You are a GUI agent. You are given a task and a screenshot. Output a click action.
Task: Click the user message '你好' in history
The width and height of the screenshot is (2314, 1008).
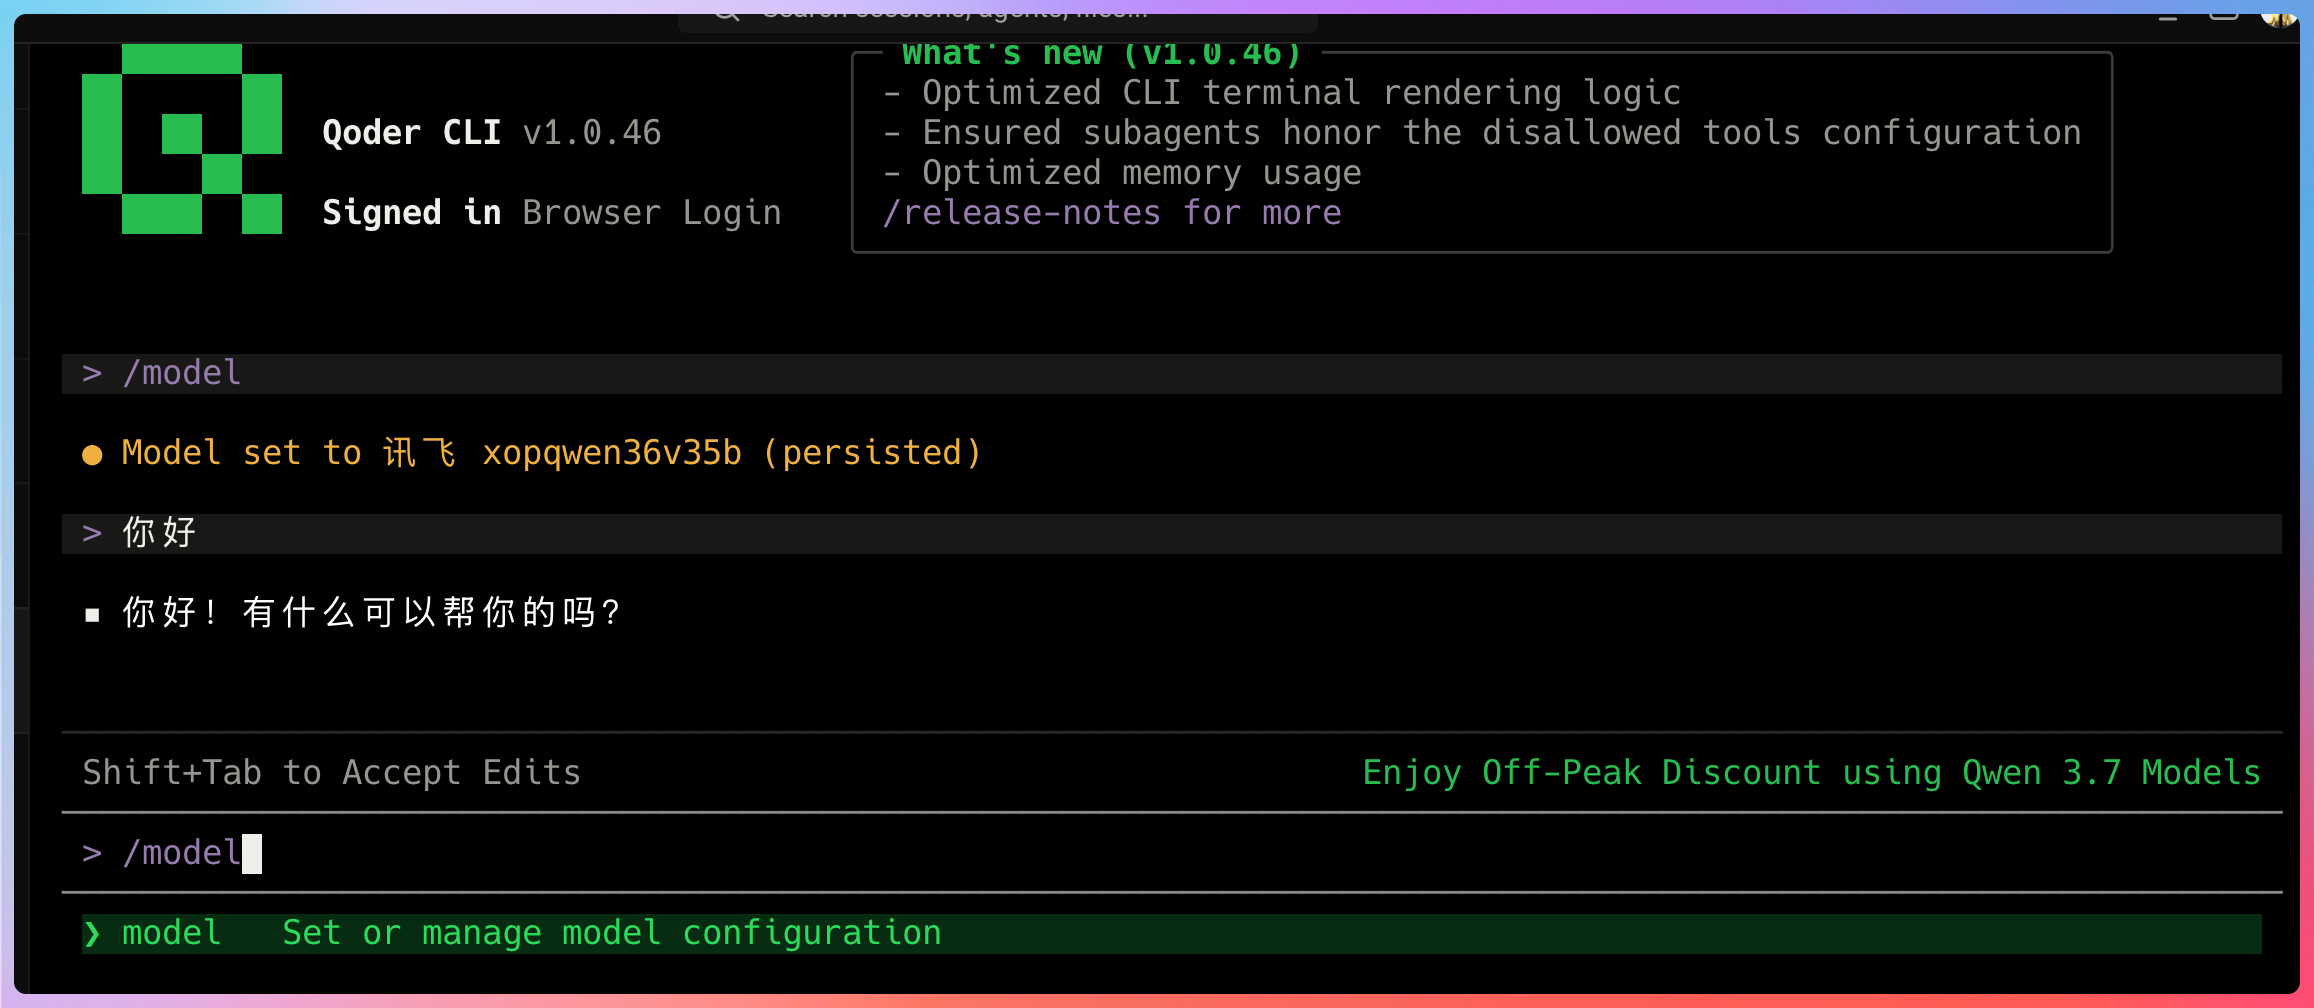pyautogui.click(x=160, y=533)
